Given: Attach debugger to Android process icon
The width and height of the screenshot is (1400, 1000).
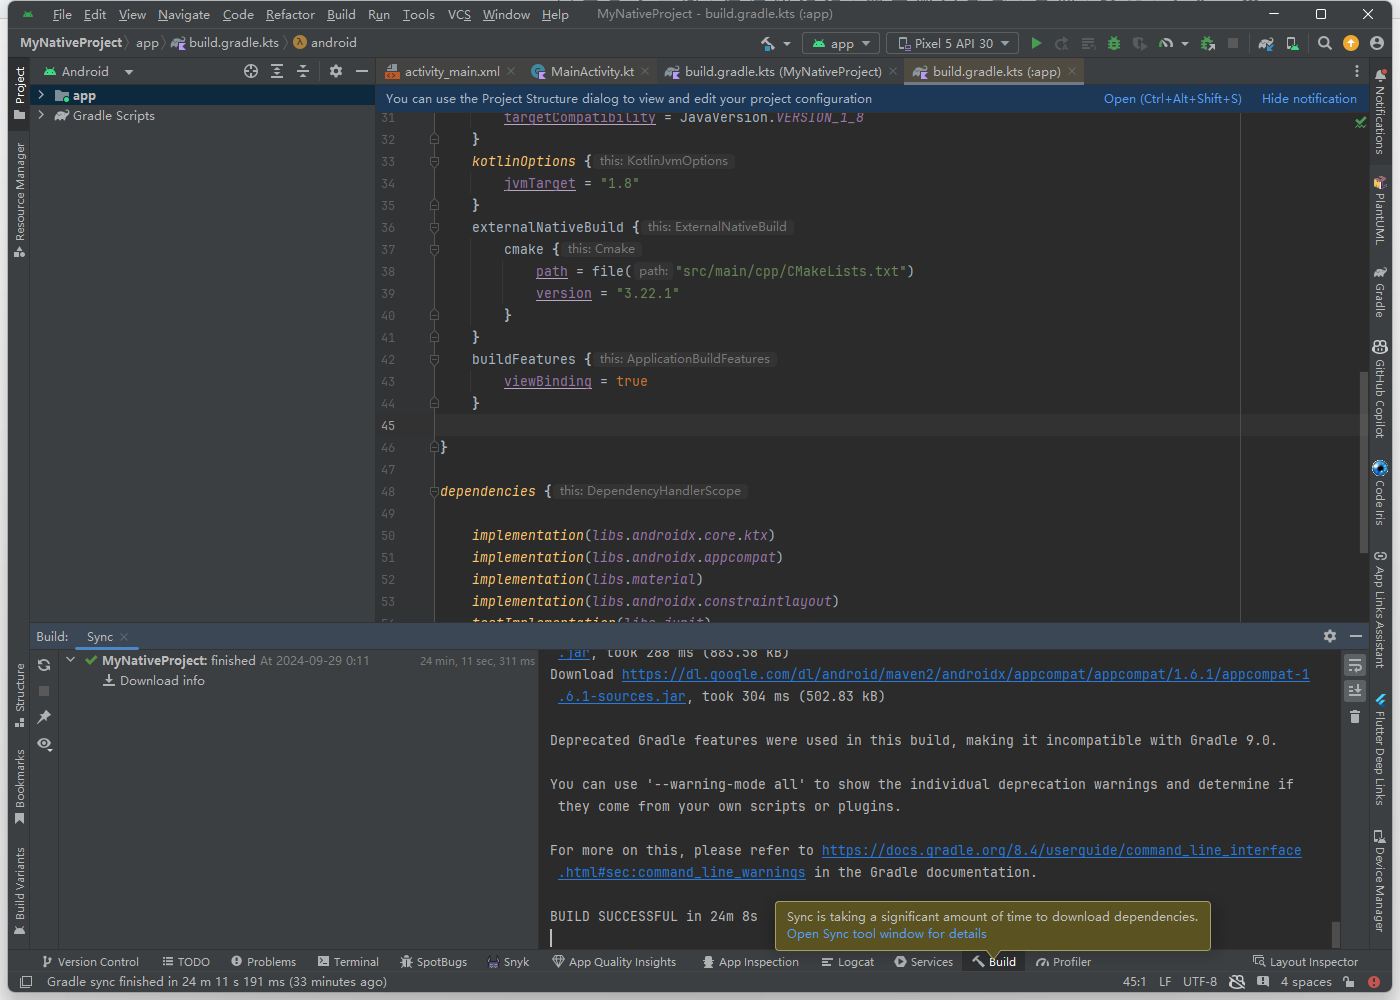Looking at the screenshot, I should (1208, 43).
